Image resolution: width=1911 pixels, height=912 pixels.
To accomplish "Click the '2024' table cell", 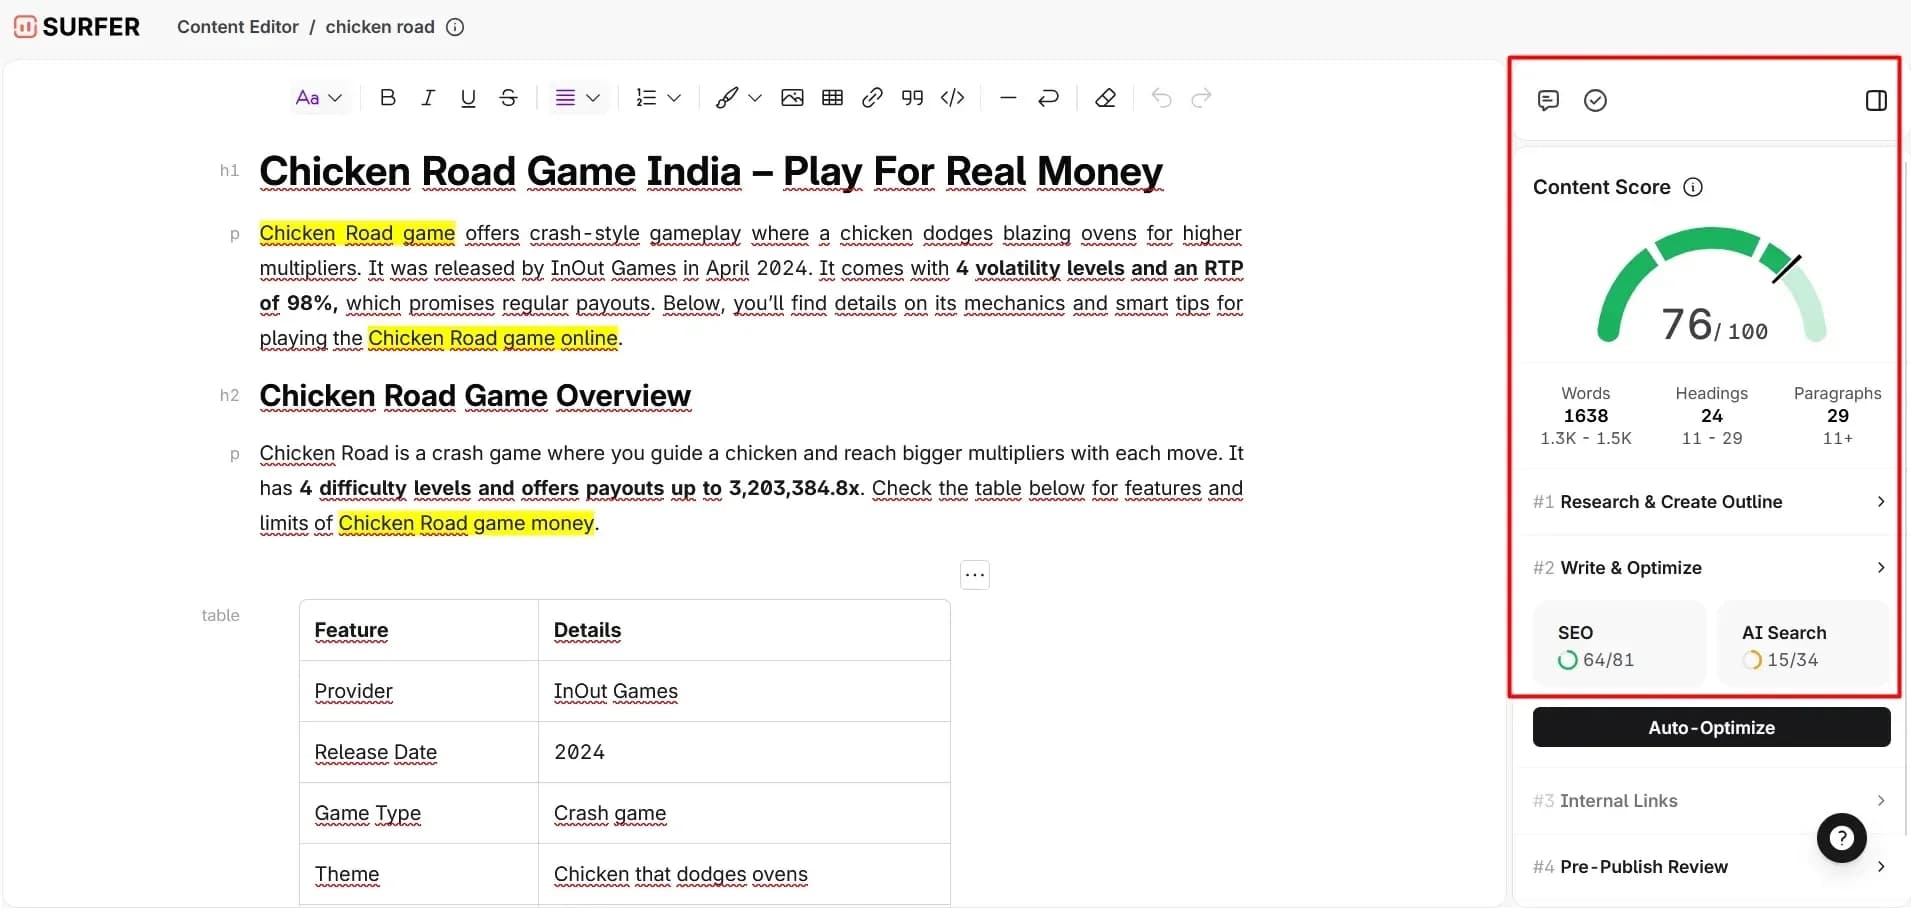I will point(744,752).
